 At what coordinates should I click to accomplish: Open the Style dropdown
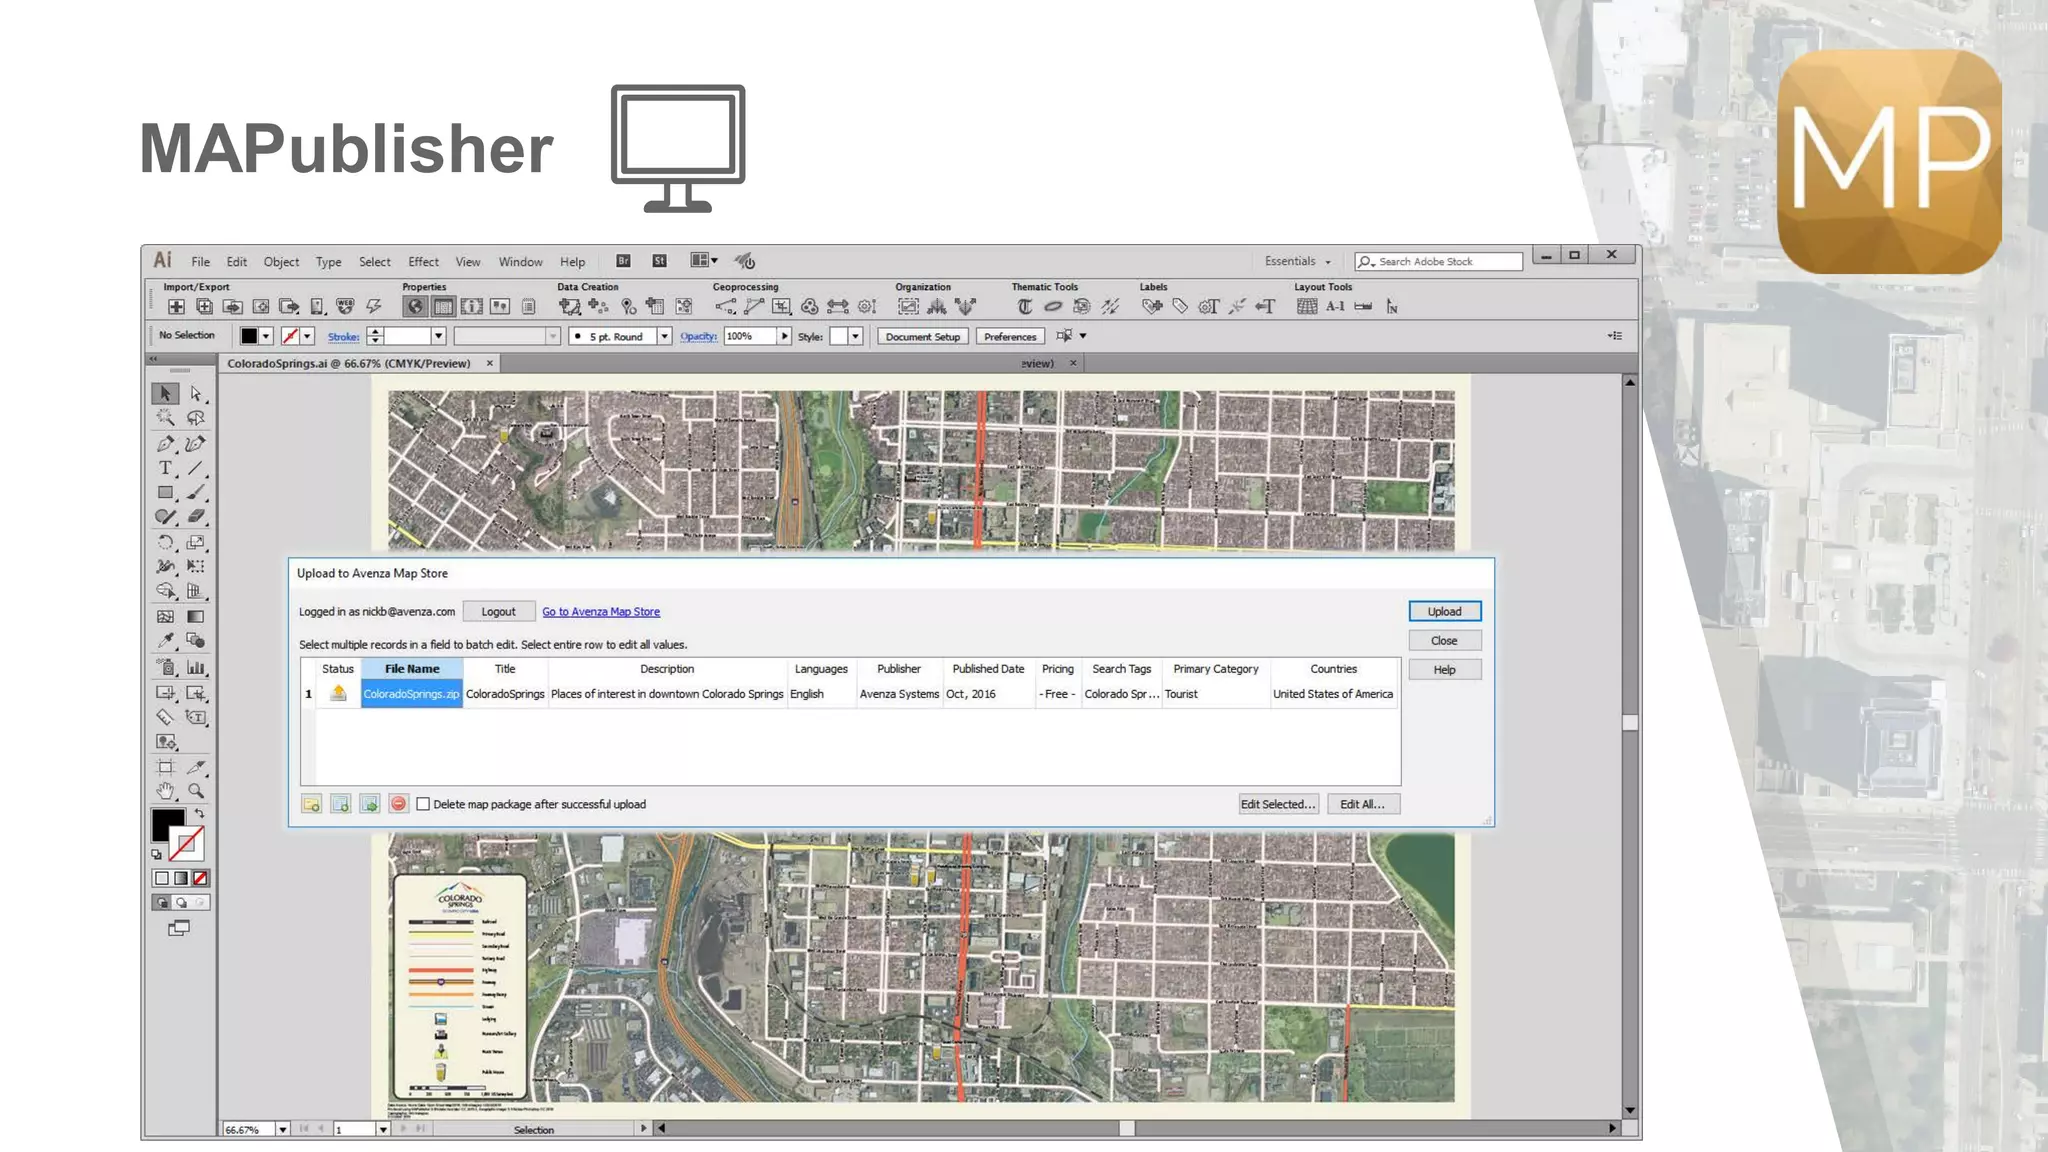[x=855, y=337]
